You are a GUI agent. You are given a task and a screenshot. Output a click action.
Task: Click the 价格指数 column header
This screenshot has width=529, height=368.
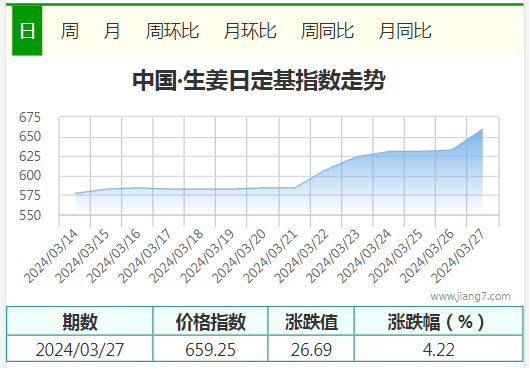coord(210,321)
